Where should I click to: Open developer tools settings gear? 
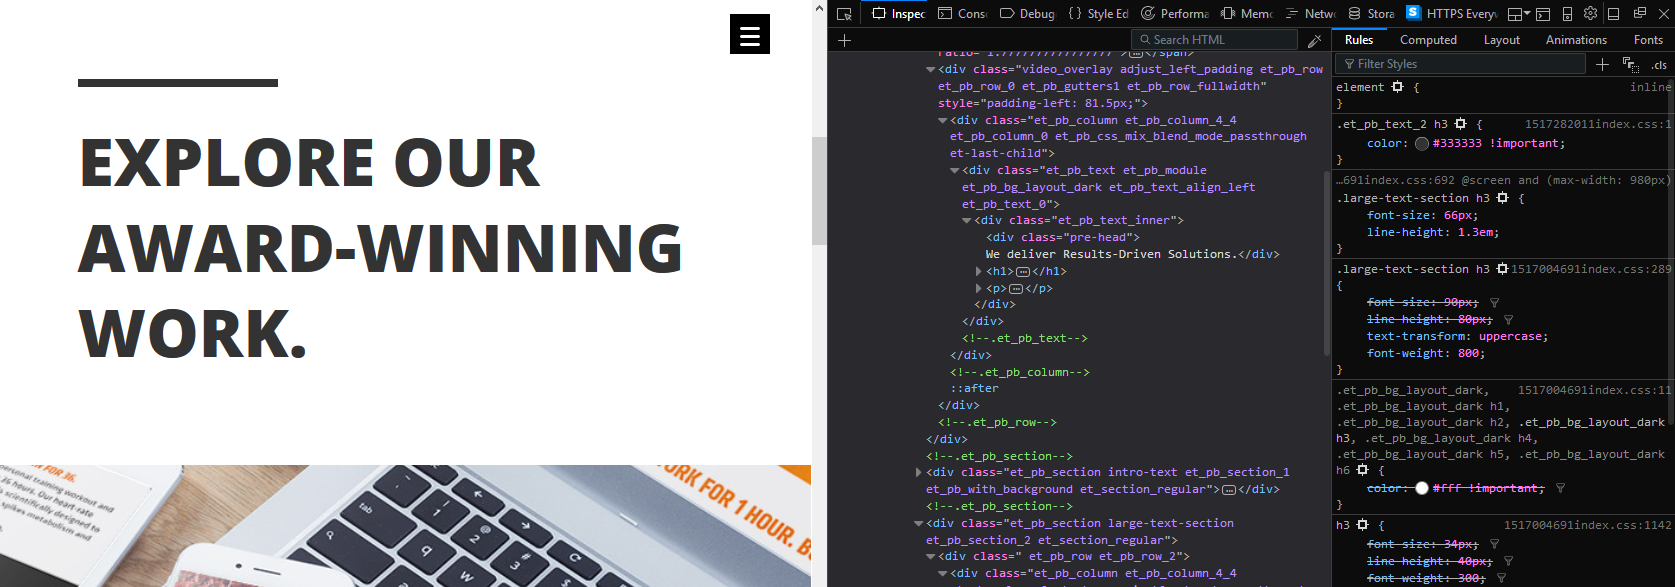[x=1590, y=13]
